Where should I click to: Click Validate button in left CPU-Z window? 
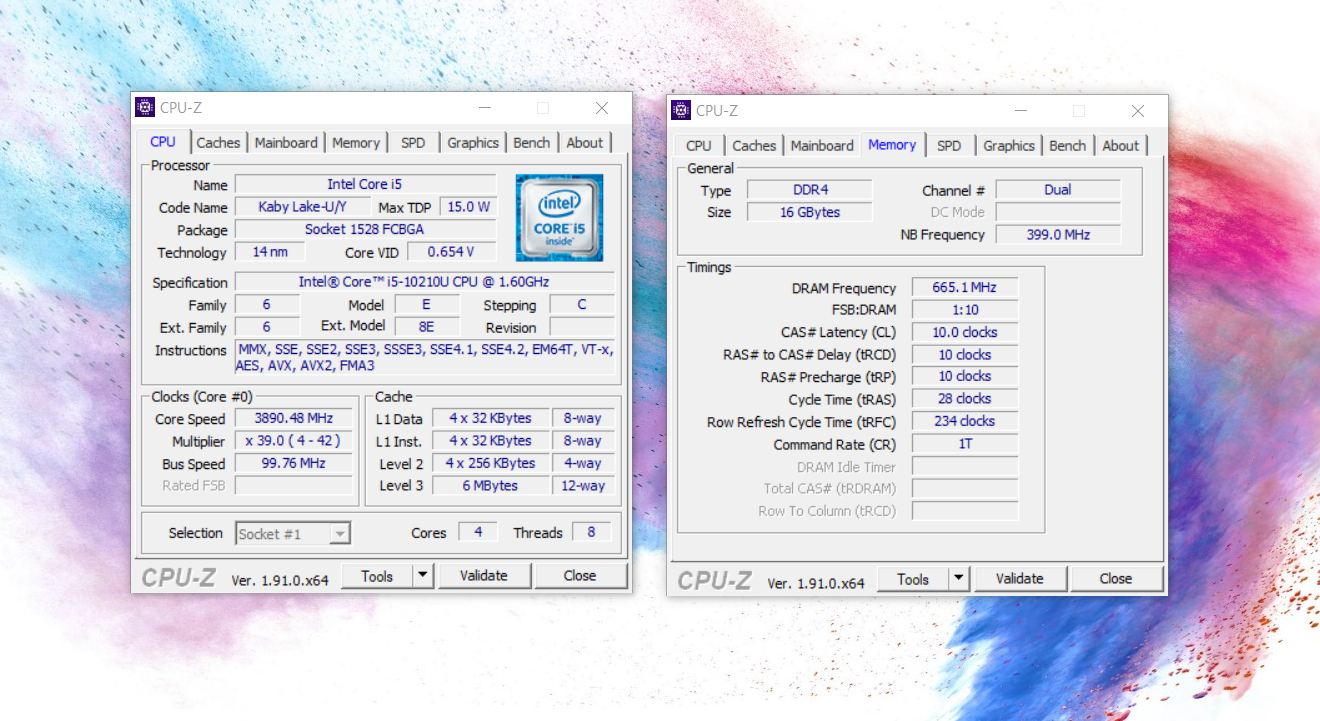[484, 576]
